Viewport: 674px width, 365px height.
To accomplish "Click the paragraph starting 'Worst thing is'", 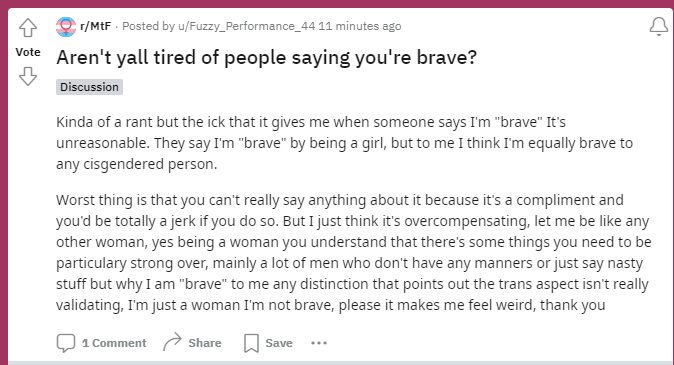I will (x=353, y=252).
